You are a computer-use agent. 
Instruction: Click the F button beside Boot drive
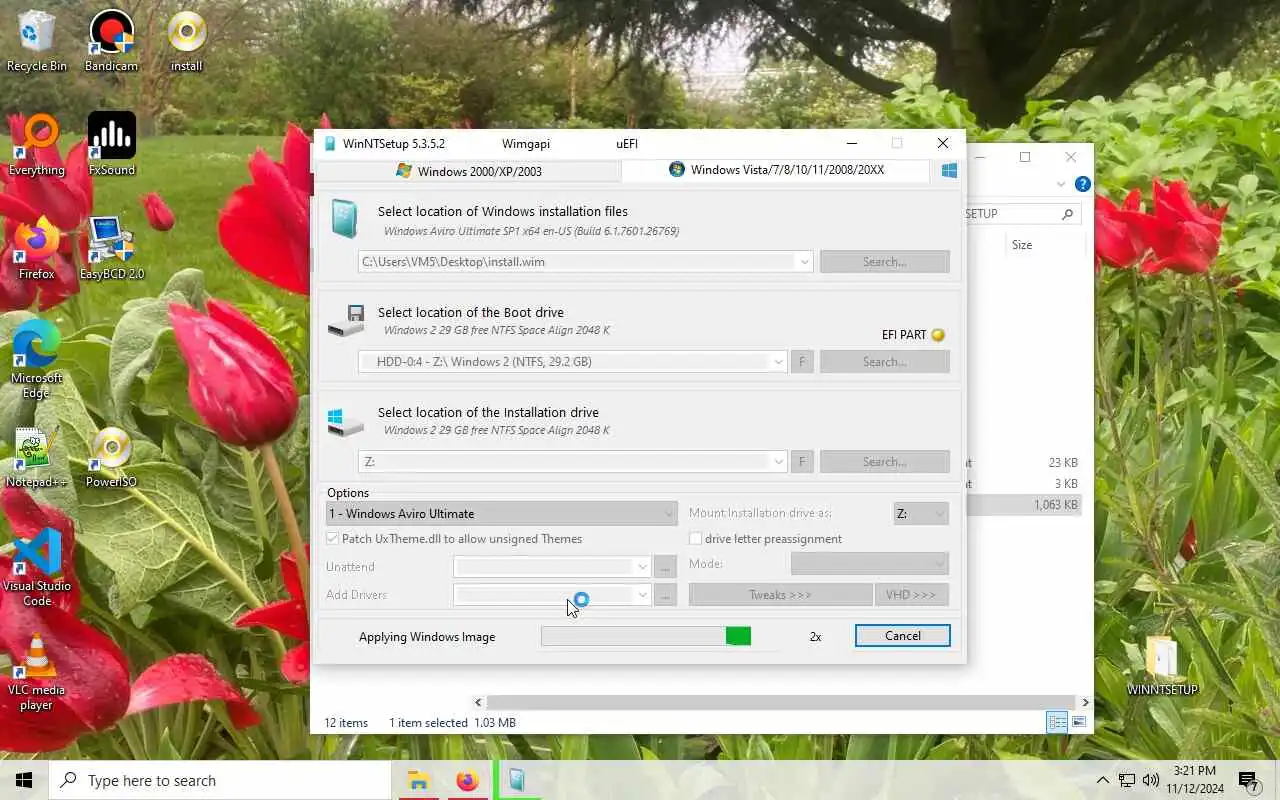801,362
